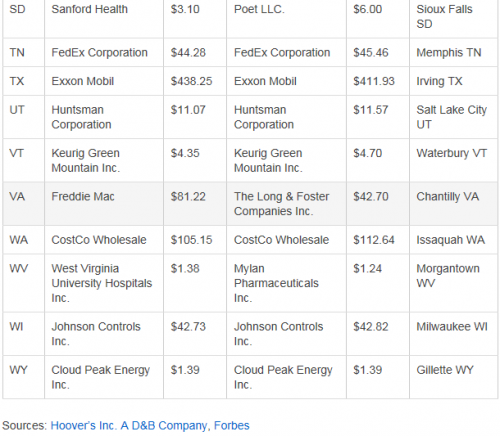Click the $42.82 Johnson Controls value
The height and width of the screenshot is (436, 500).
pyautogui.click(x=378, y=334)
